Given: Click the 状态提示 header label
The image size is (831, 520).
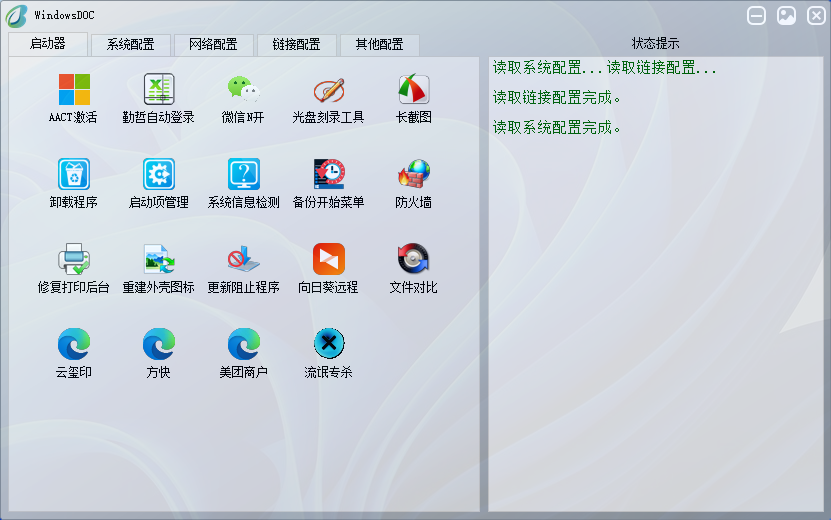Looking at the screenshot, I should coord(655,43).
